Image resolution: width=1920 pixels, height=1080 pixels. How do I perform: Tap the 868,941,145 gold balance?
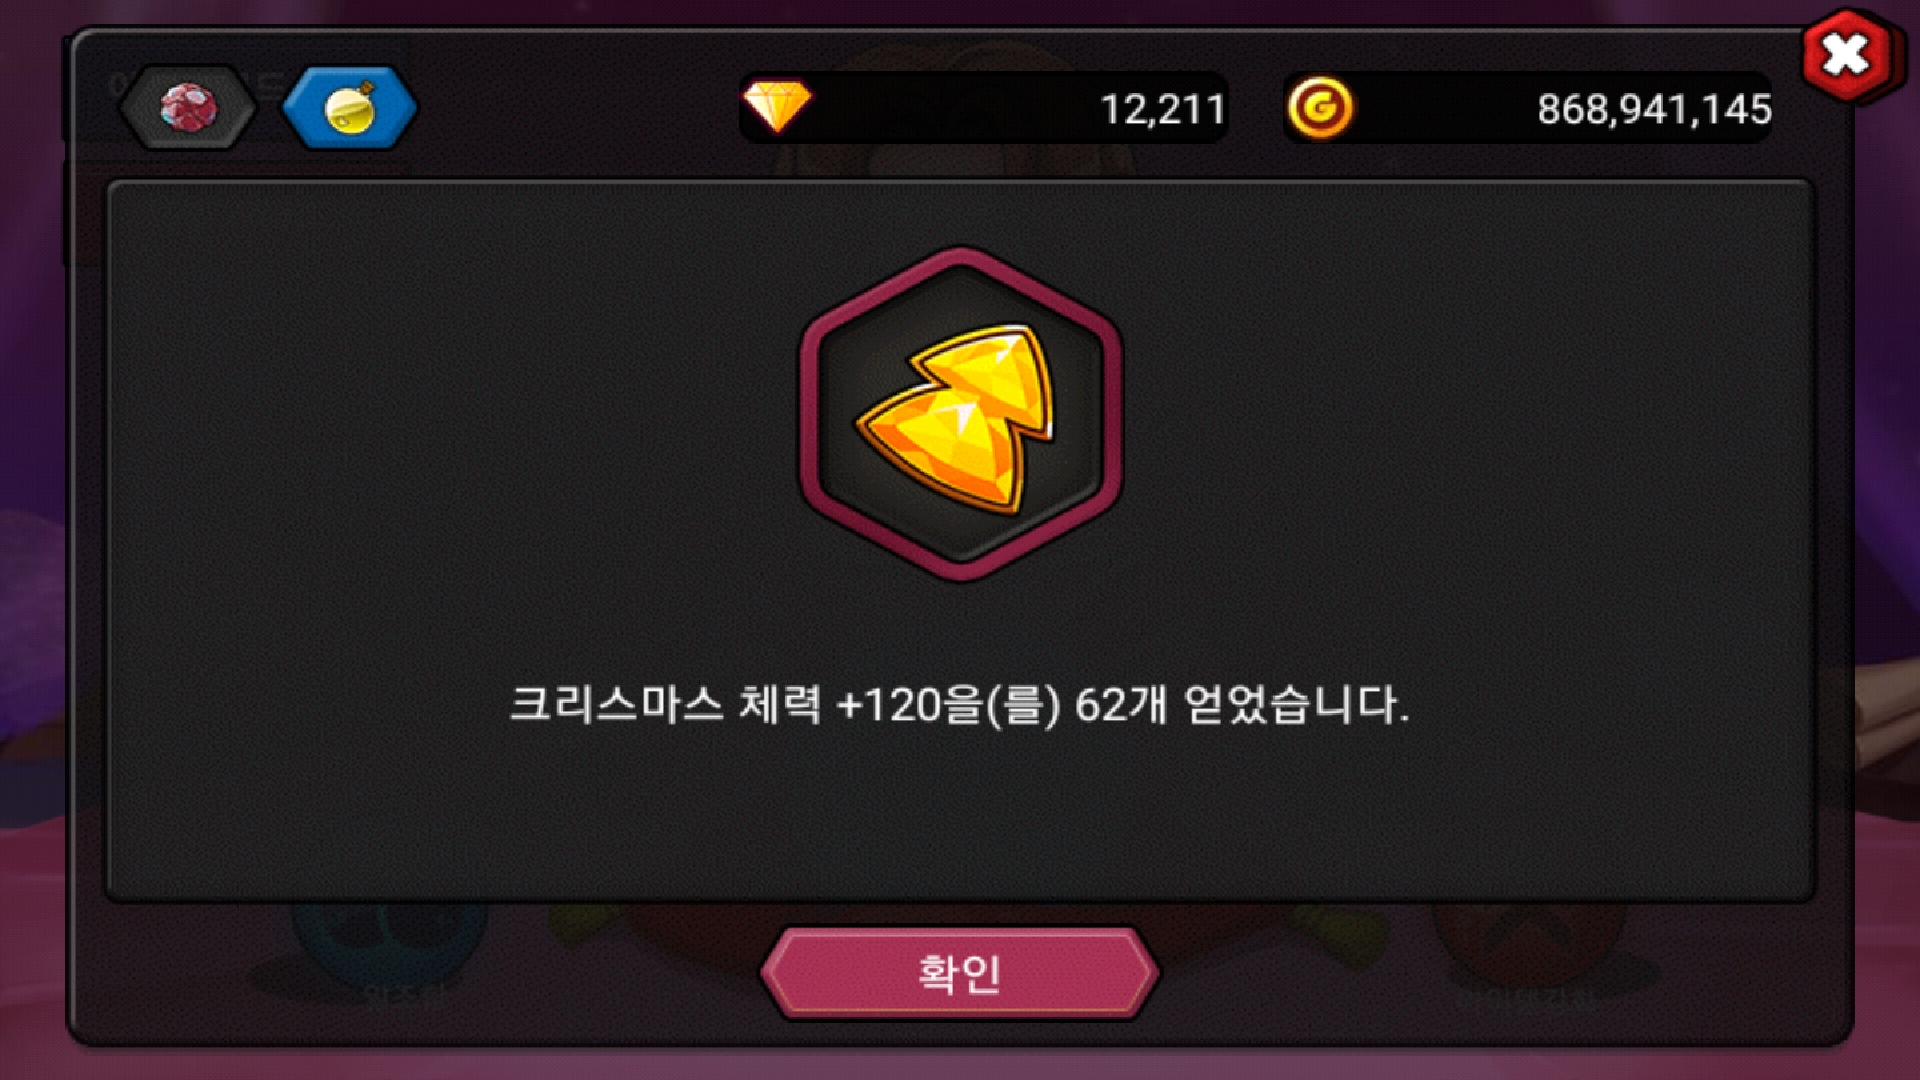point(1654,109)
